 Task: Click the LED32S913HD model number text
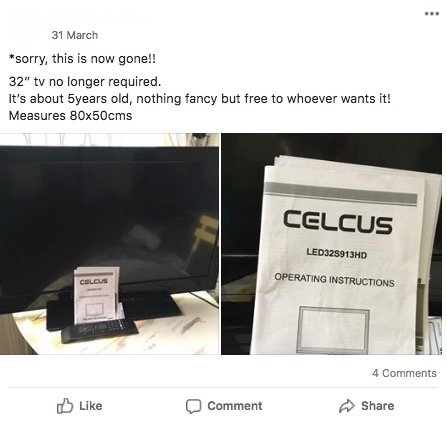[337, 253]
